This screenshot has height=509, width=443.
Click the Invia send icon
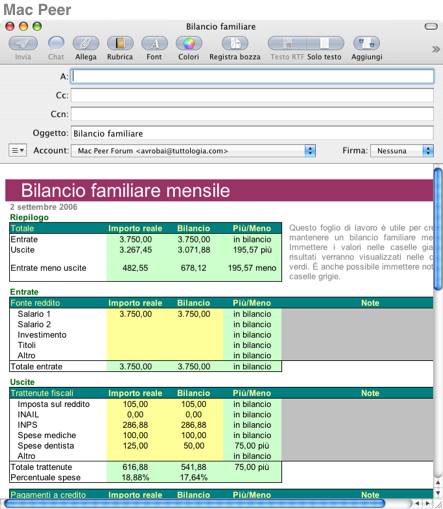(x=23, y=43)
